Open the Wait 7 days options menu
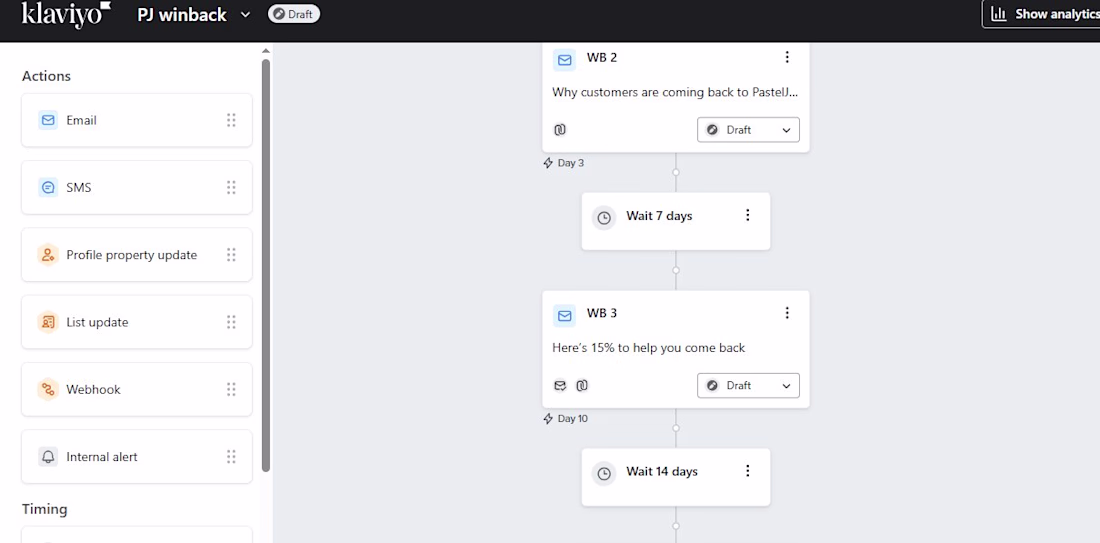 click(748, 216)
